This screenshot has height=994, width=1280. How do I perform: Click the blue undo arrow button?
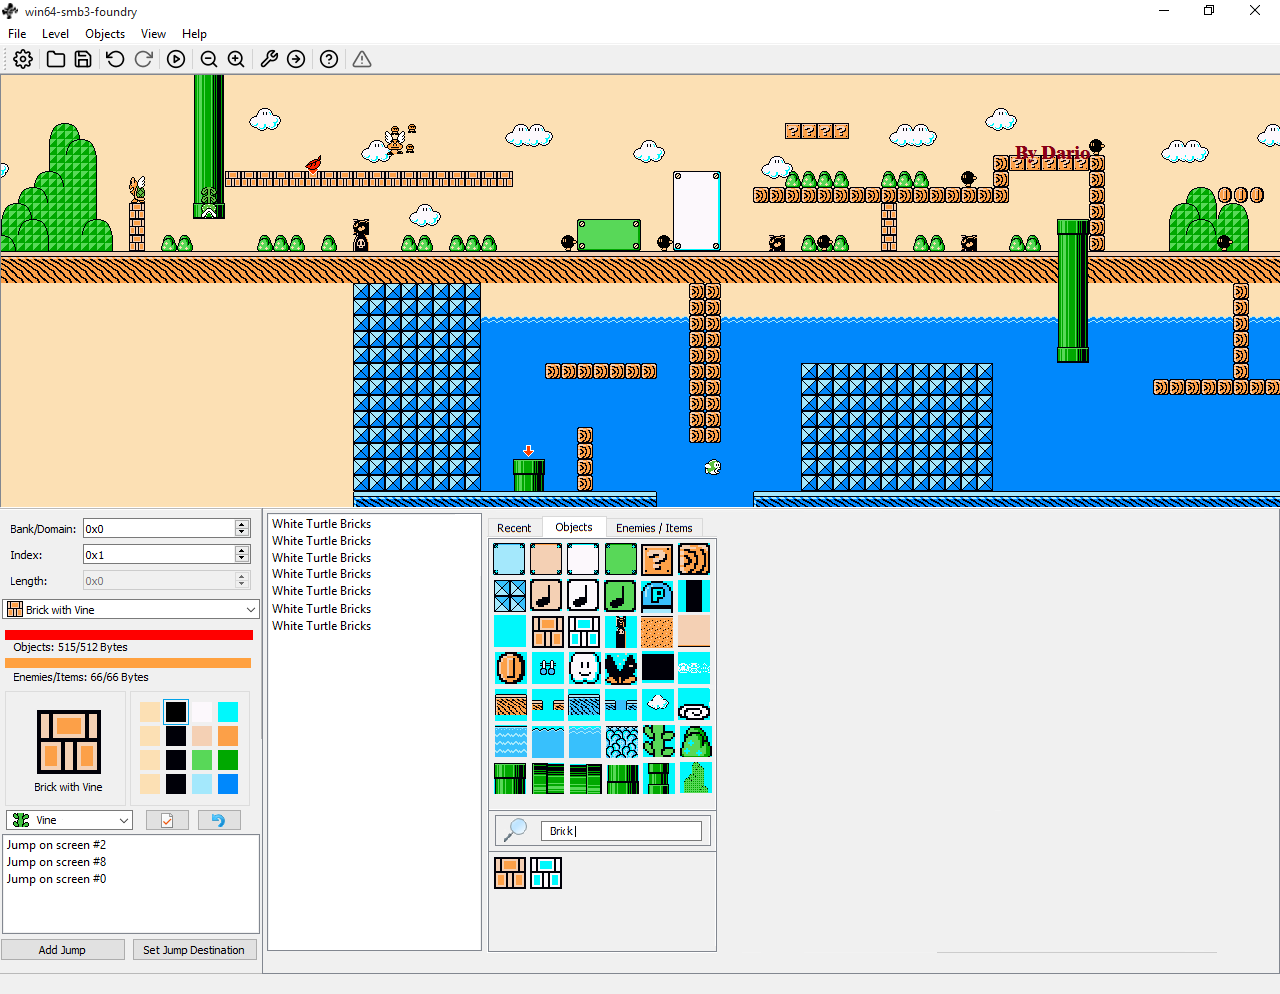tap(219, 820)
